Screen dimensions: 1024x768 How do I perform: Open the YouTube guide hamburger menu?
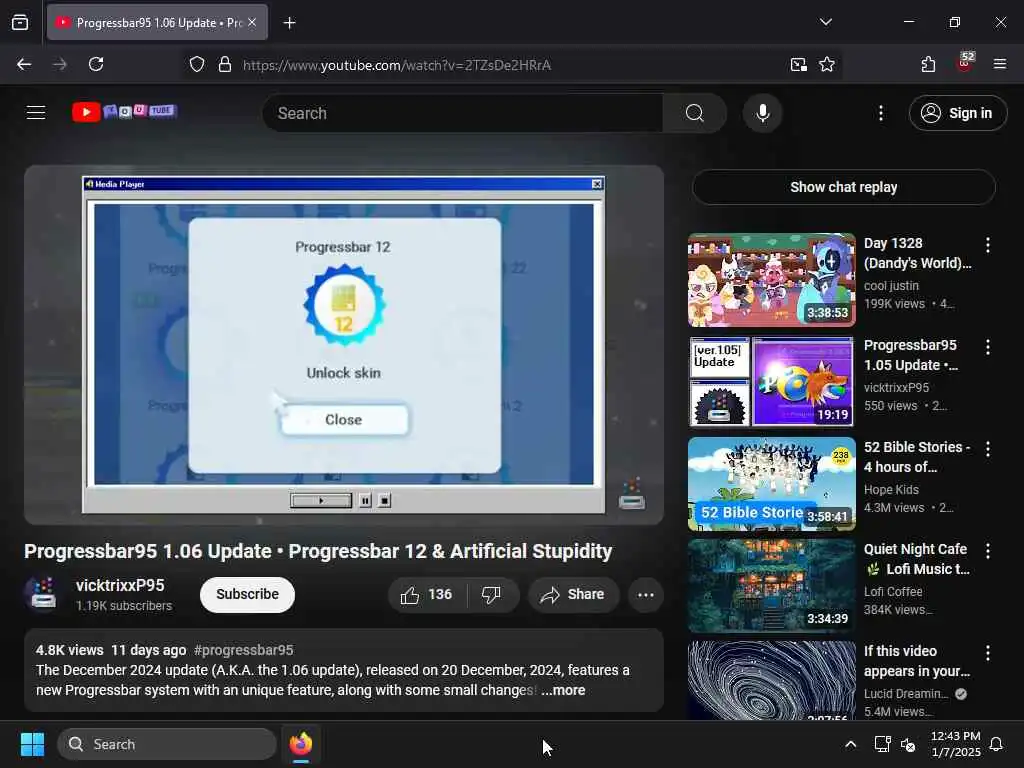click(36, 112)
